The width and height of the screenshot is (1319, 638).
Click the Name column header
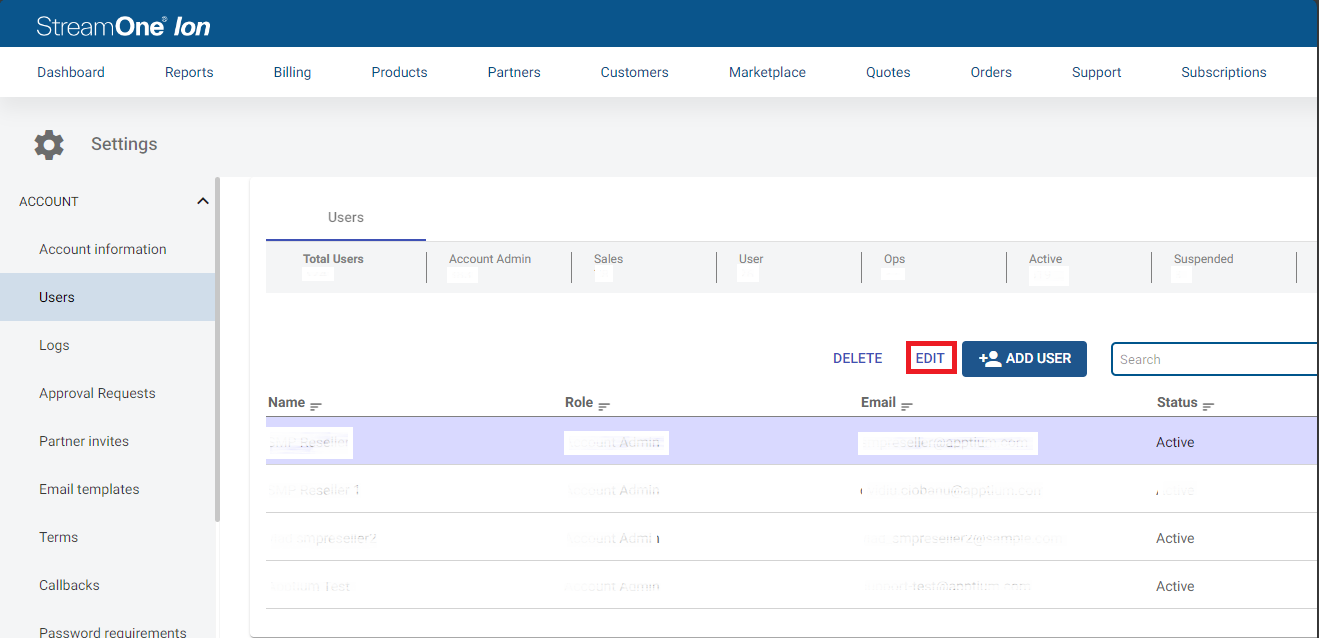286,402
